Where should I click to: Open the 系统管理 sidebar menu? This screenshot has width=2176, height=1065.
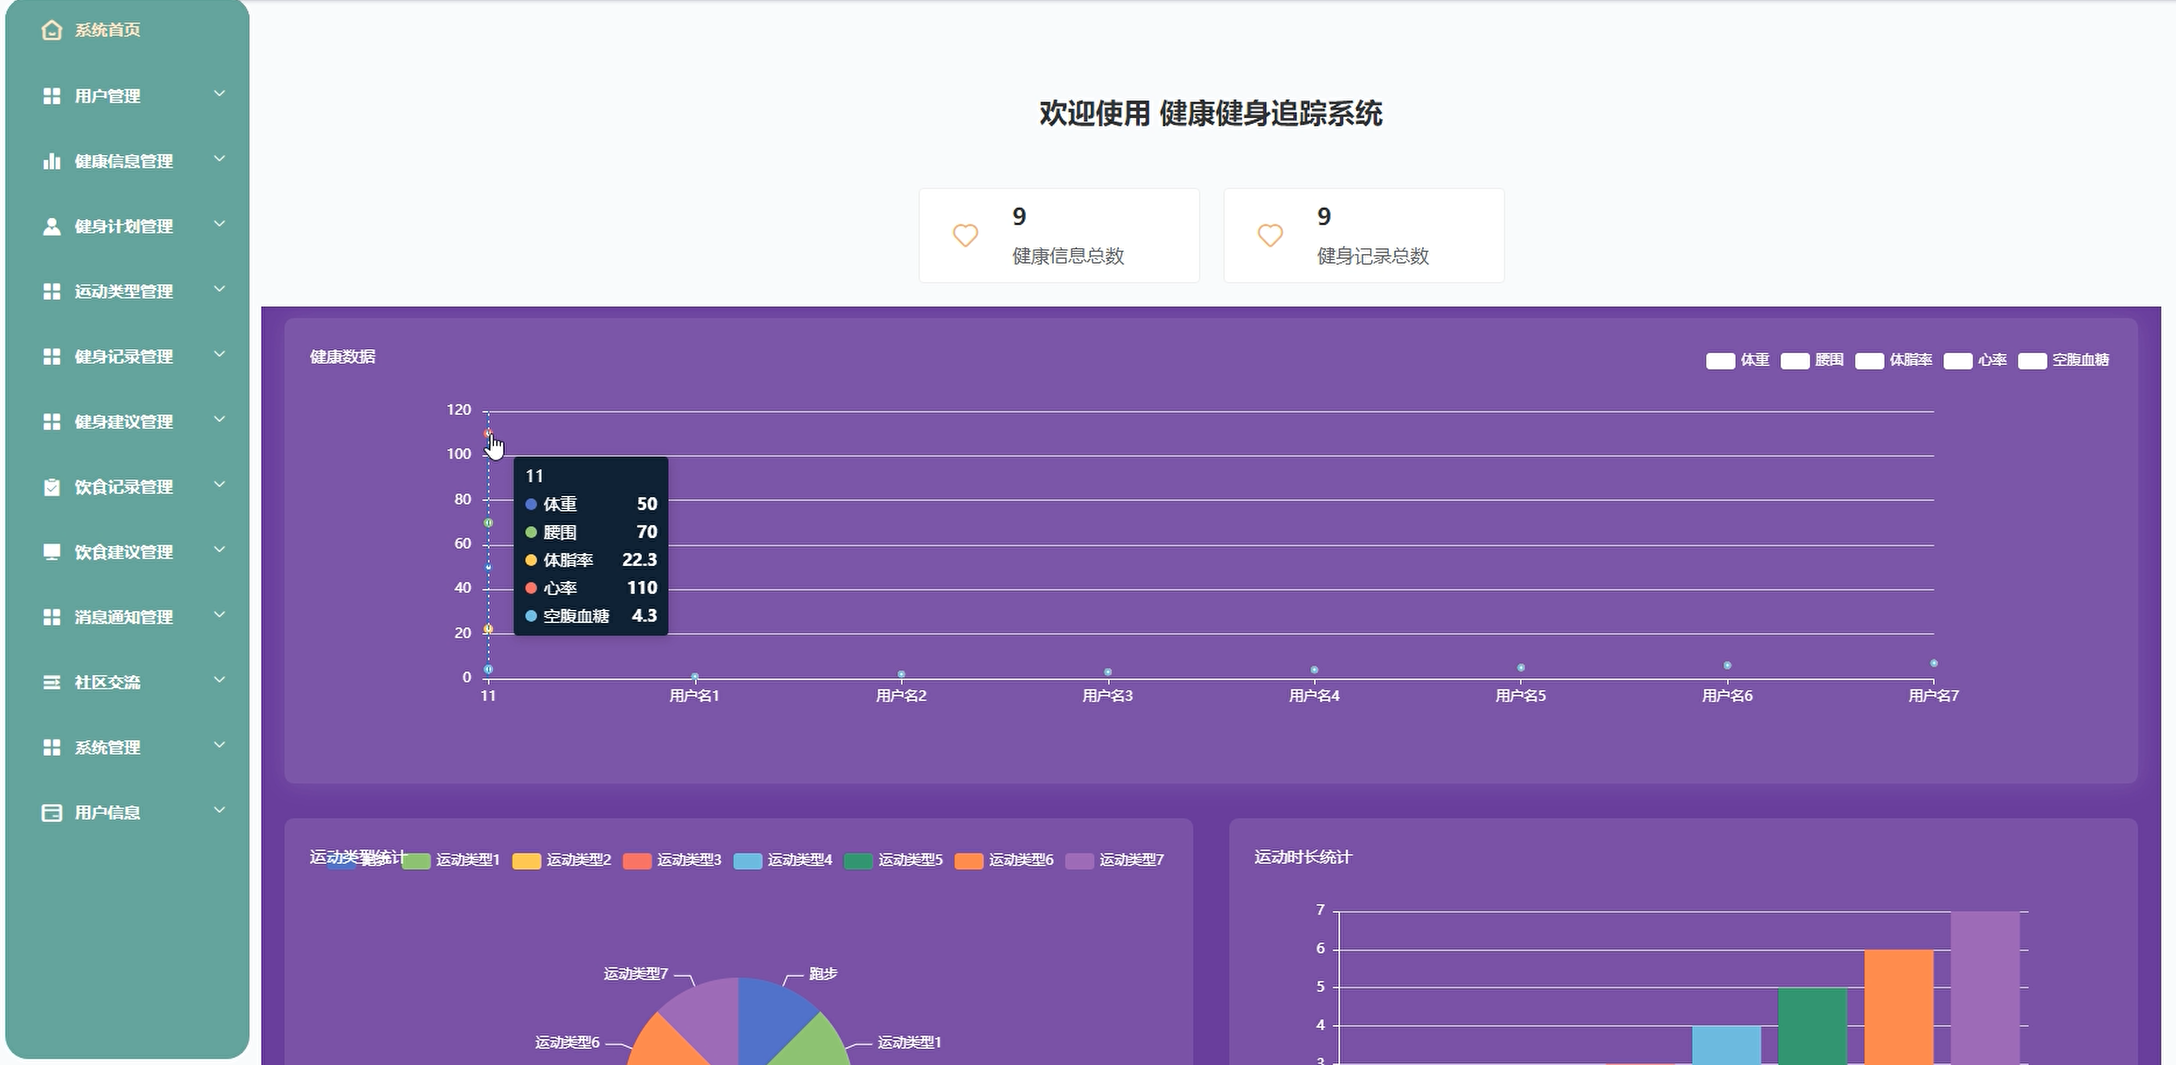click(127, 747)
